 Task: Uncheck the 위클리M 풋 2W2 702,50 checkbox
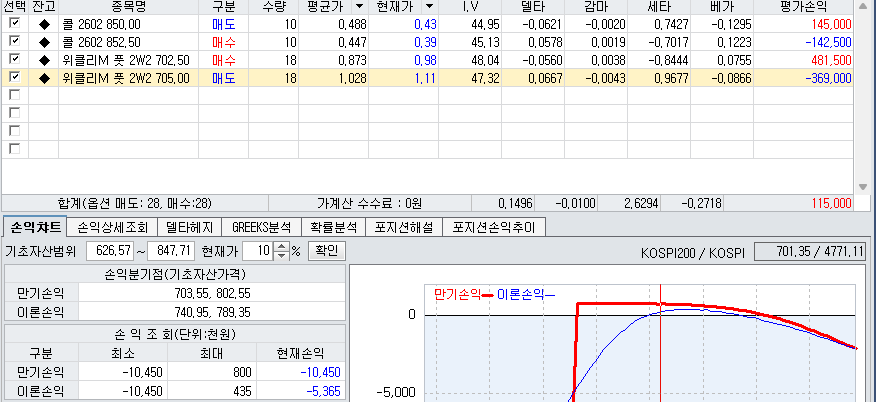tap(15, 59)
